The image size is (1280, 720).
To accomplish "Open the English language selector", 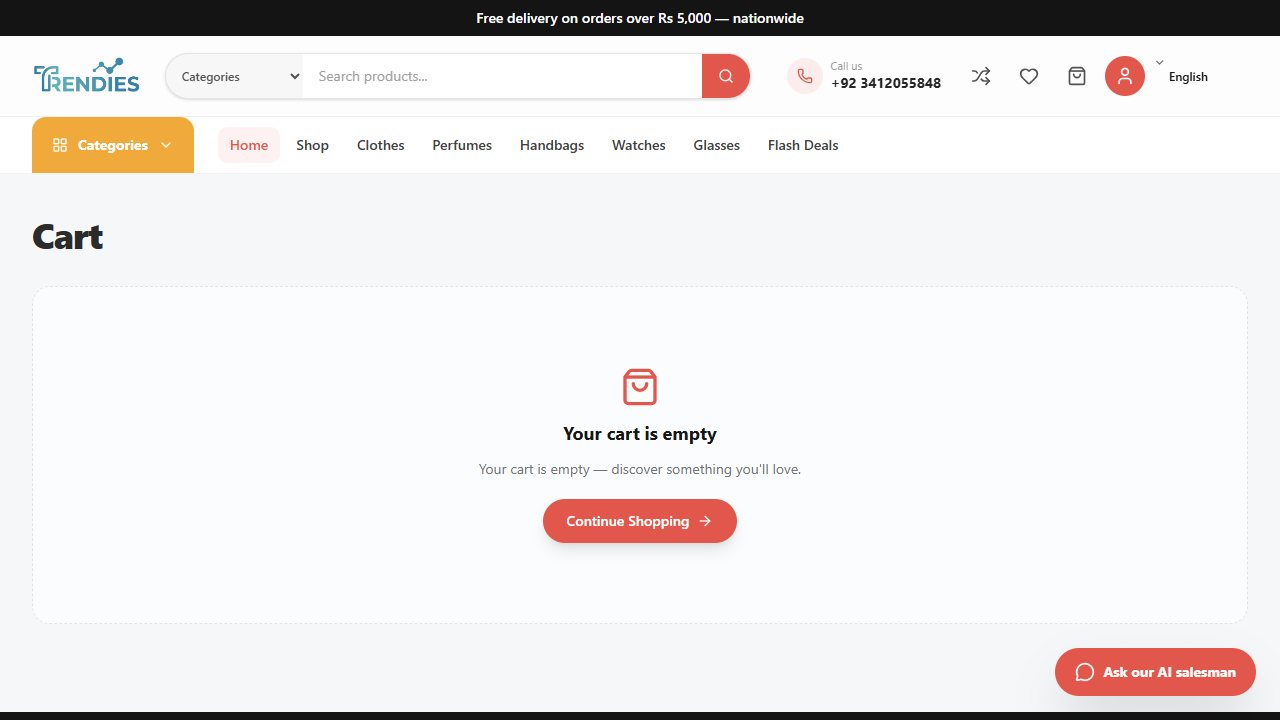I will tap(1188, 77).
